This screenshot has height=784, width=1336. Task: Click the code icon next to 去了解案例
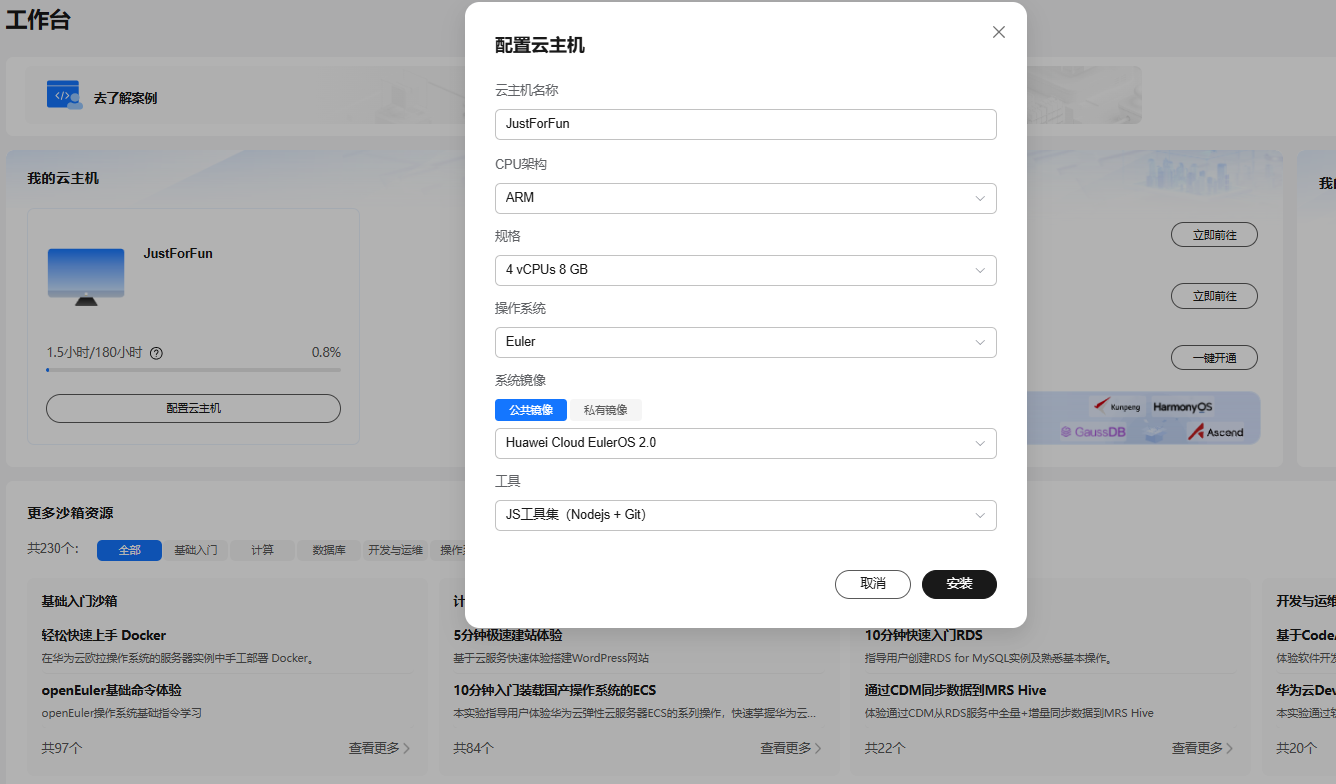64,95
